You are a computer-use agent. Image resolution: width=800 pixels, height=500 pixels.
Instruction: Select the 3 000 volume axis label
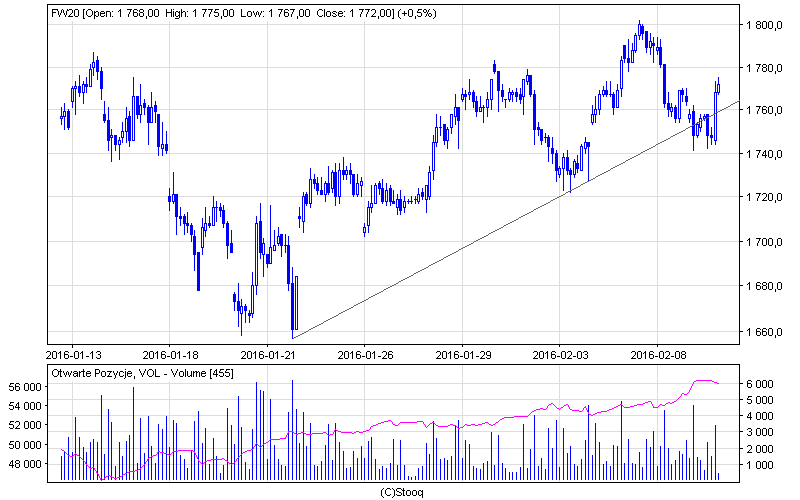(x=760, y=433)
